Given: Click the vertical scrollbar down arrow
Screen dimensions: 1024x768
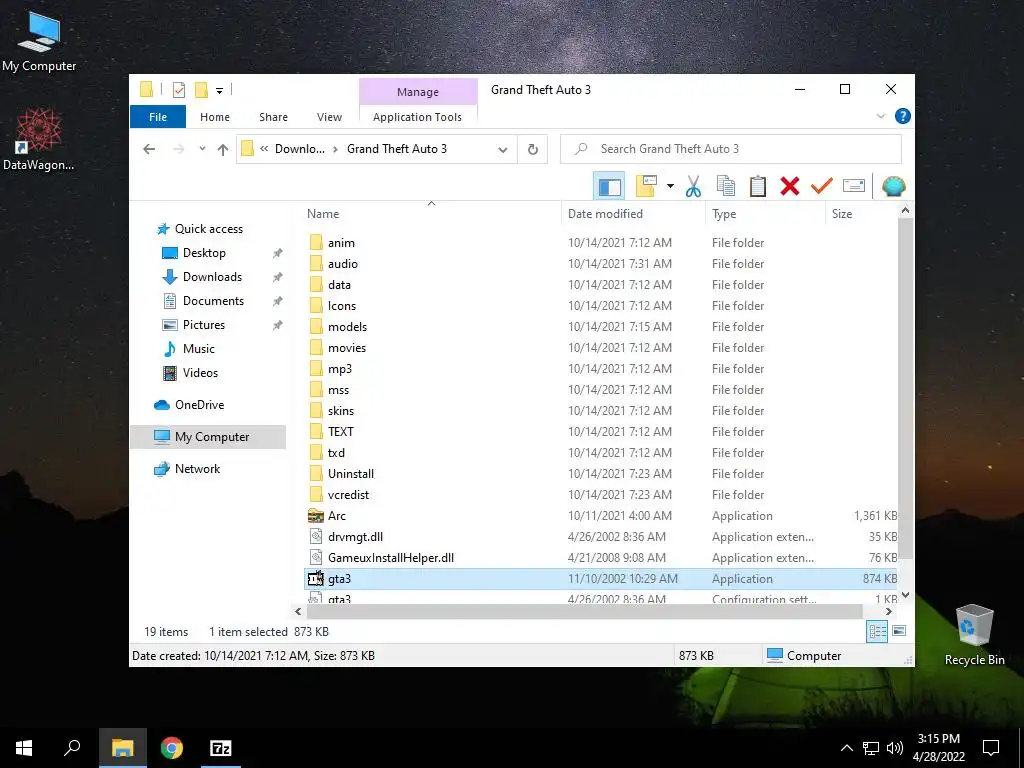Looking at the screenshot, I should click(905, 594).
